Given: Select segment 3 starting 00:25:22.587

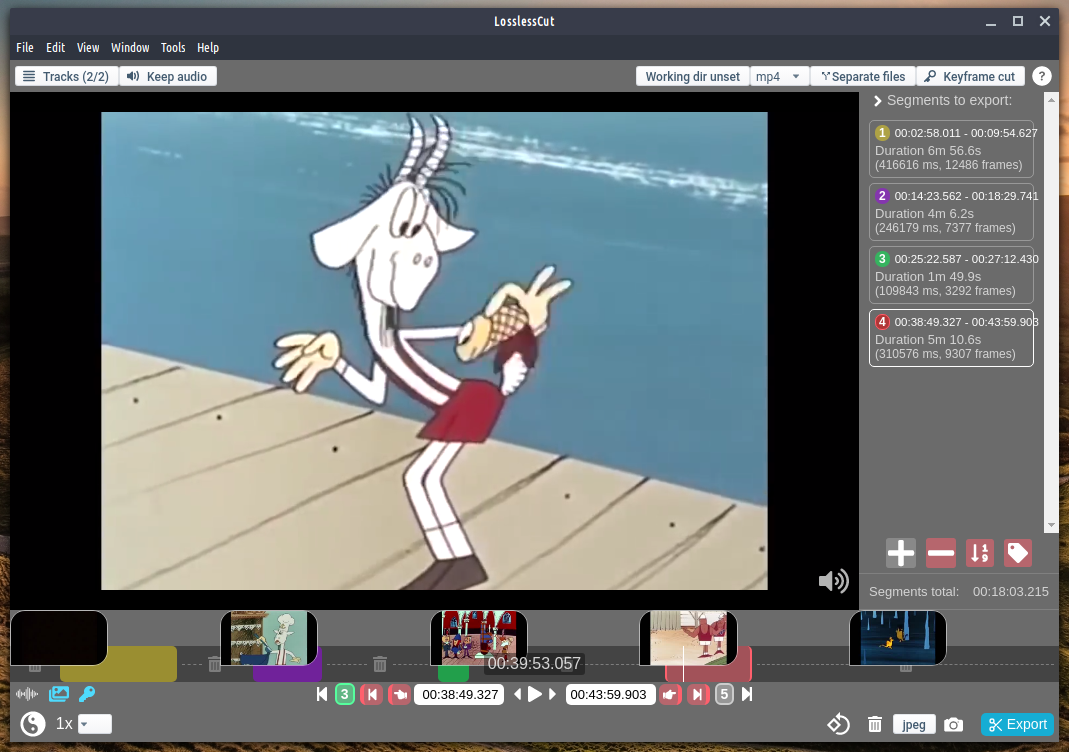Looking at the screenshot, I should pyautogui.click(x=951, y=275).
